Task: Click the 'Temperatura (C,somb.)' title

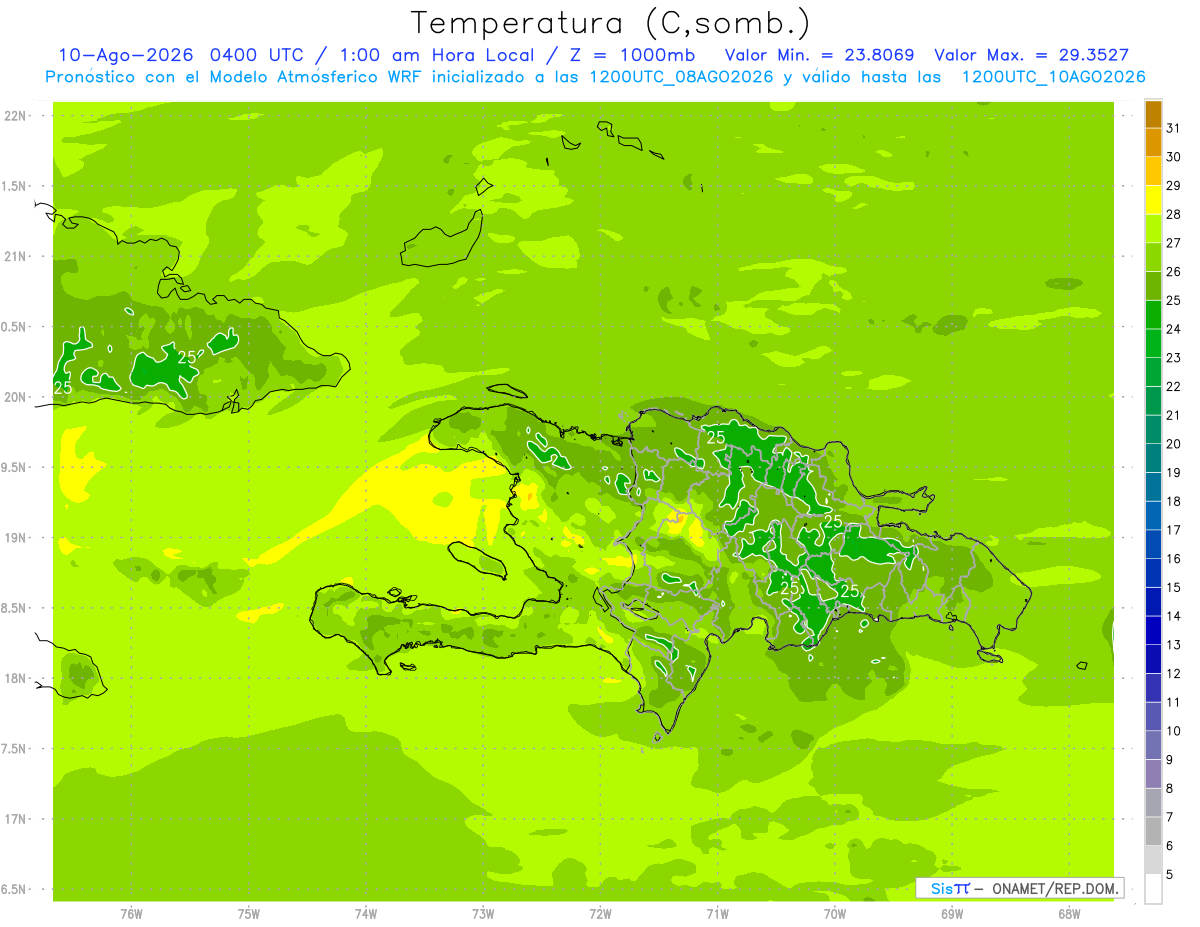Action: [611, 23]
